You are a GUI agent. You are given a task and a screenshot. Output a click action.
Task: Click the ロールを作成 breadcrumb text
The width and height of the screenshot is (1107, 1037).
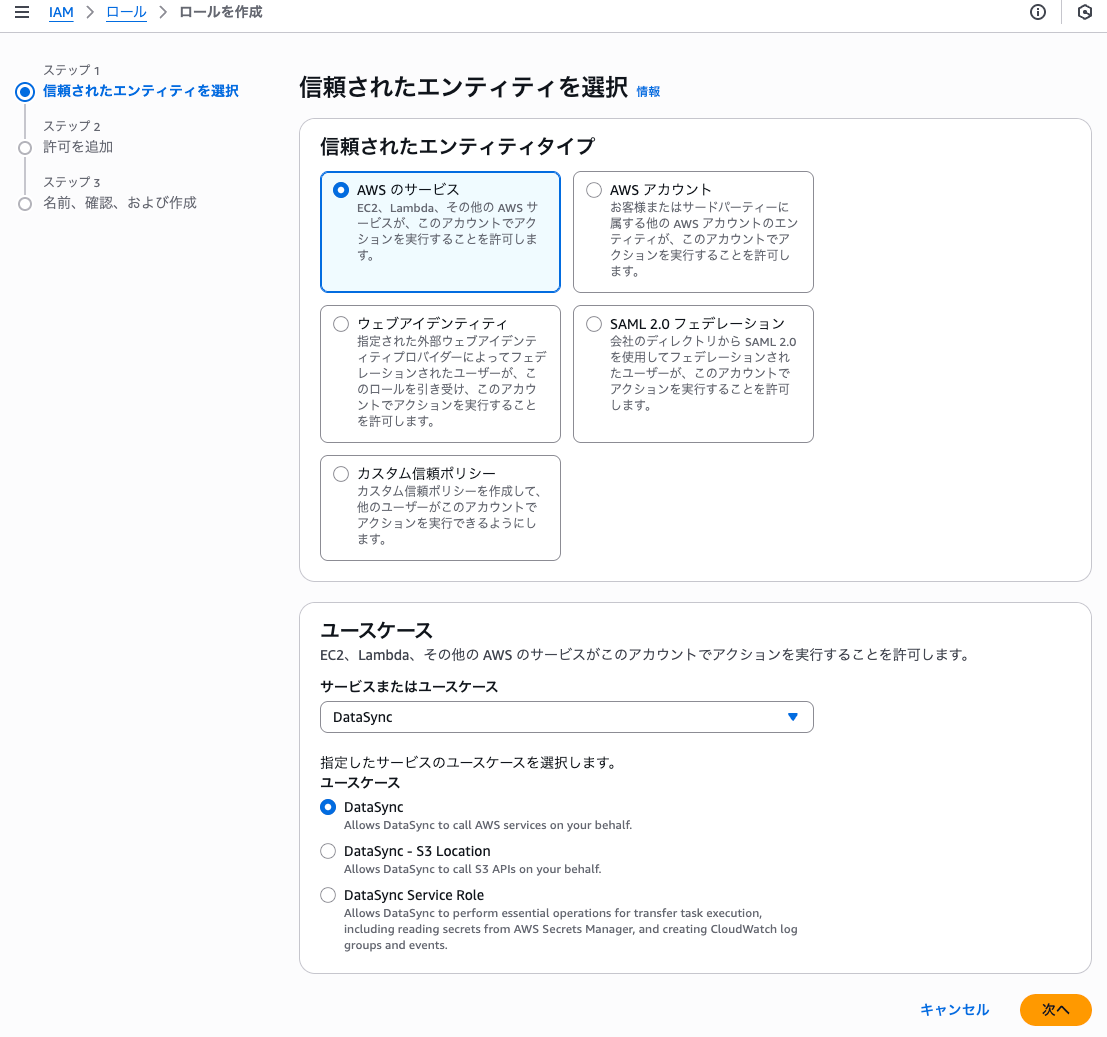tap(220, 12)
